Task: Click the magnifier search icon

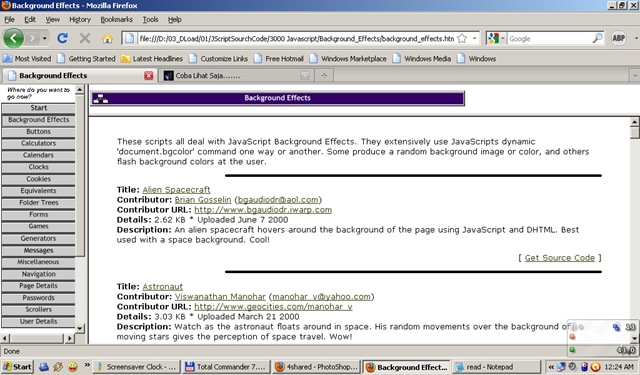Action: 597,38
